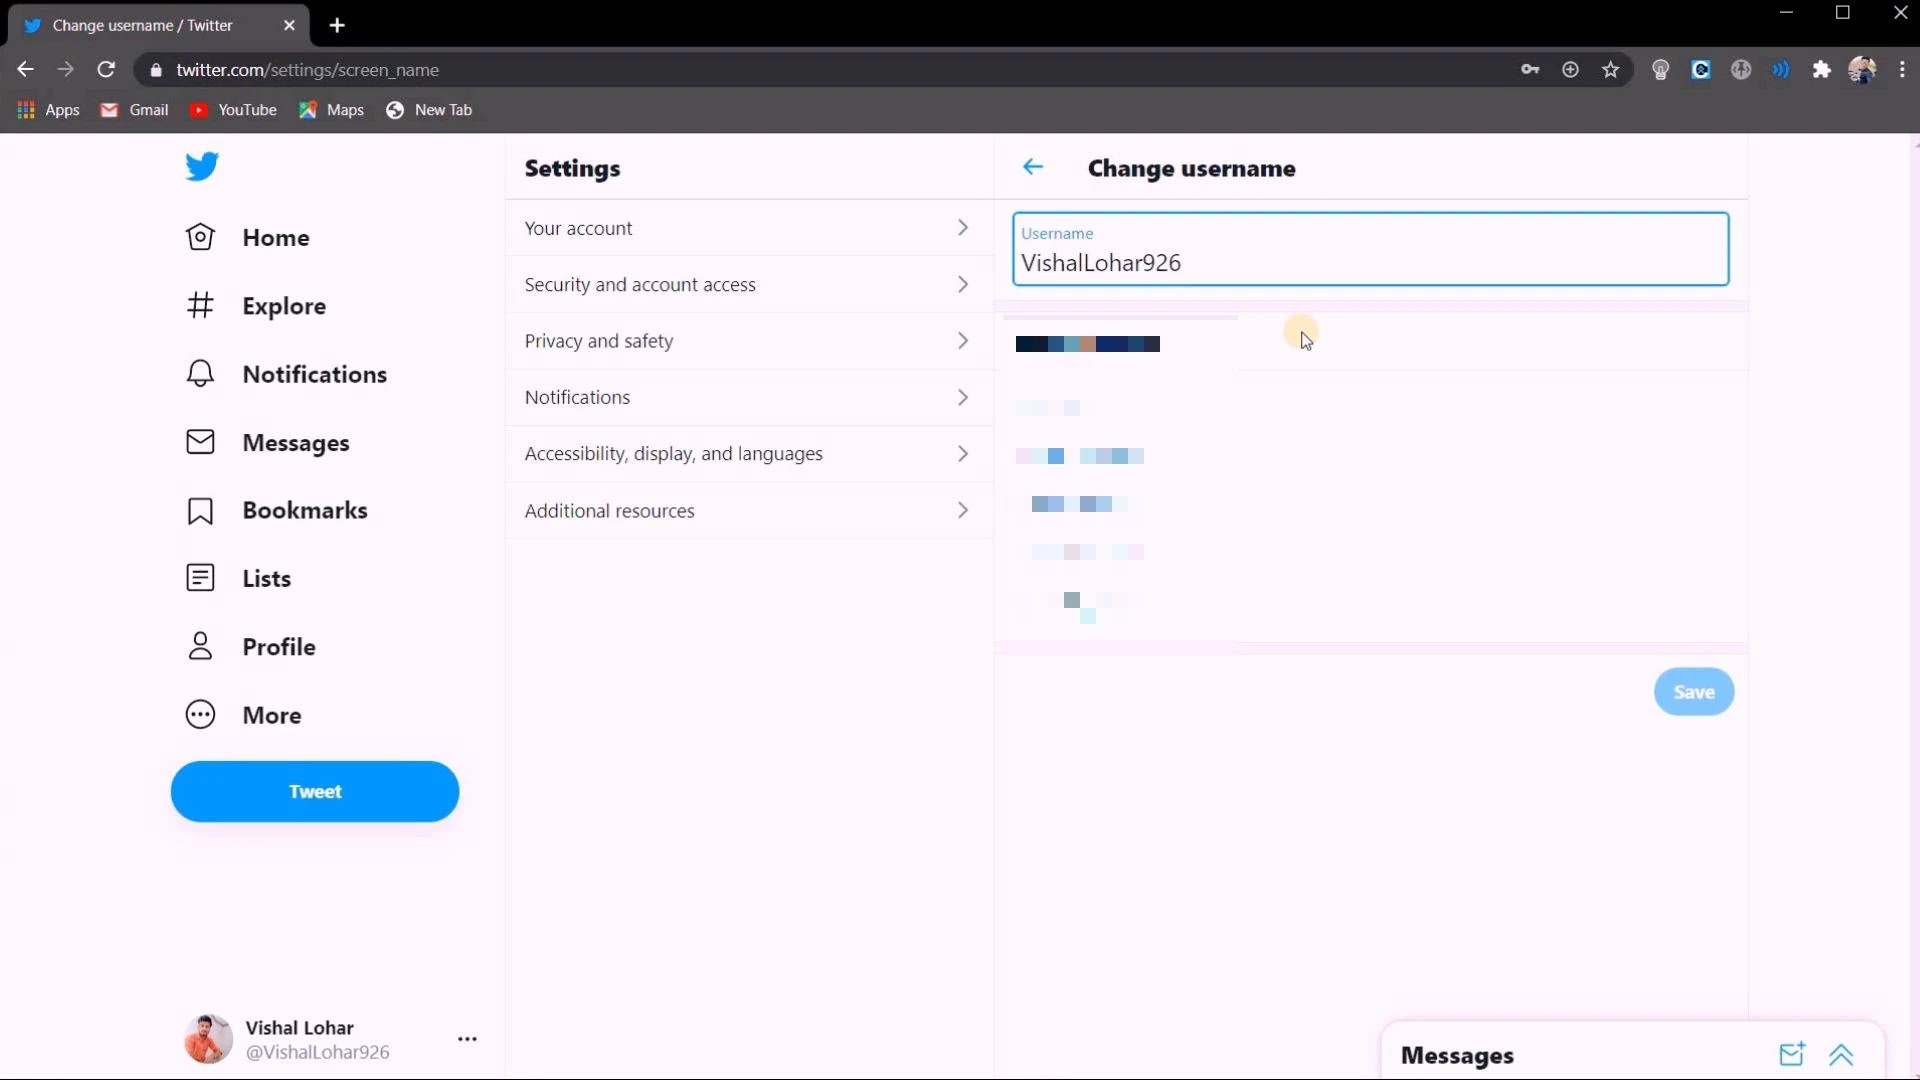
Task: Expand Security and account access
Action: click(x=748, y=285)
